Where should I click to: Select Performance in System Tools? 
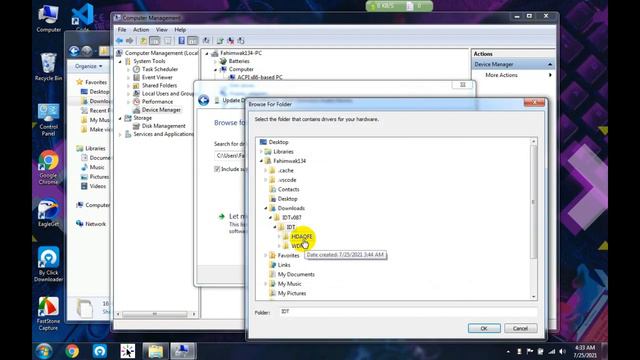click(x=157, y=102)
